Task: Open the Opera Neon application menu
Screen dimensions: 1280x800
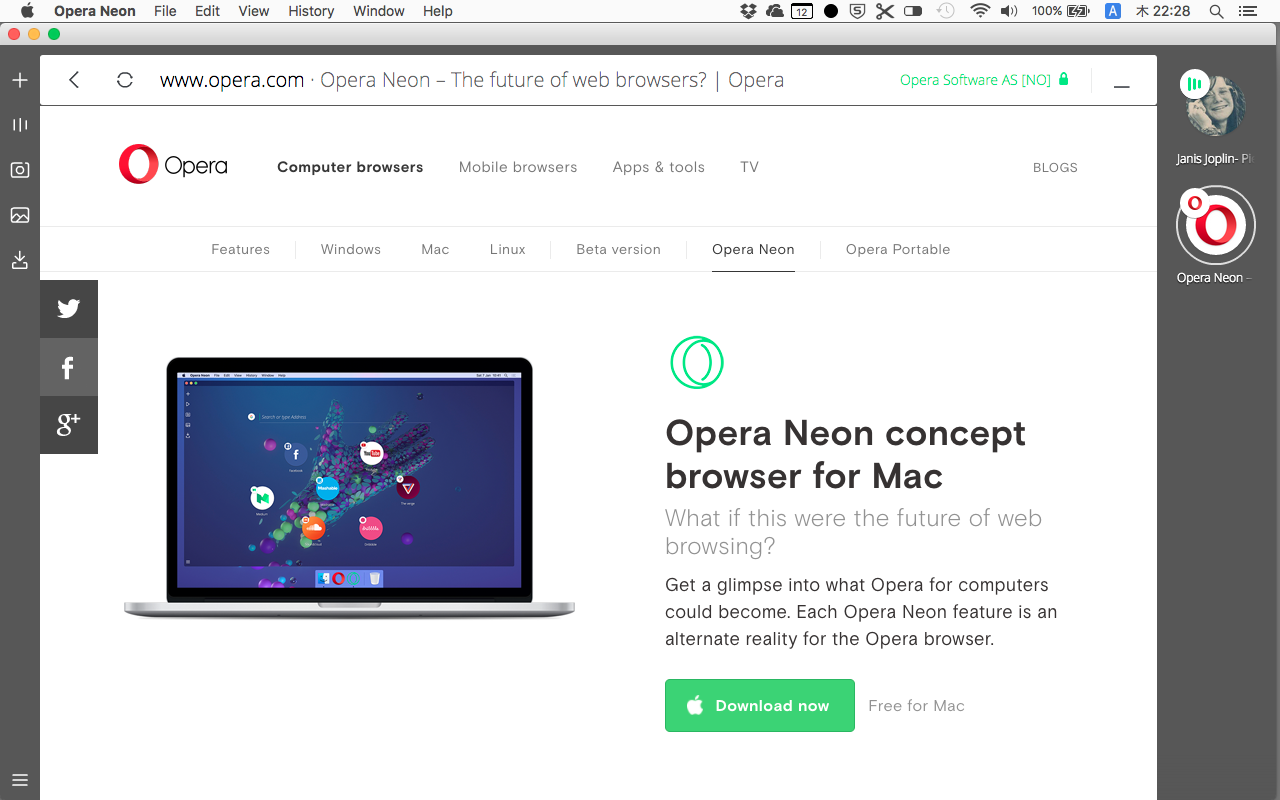Action: (x=95, y=11)
